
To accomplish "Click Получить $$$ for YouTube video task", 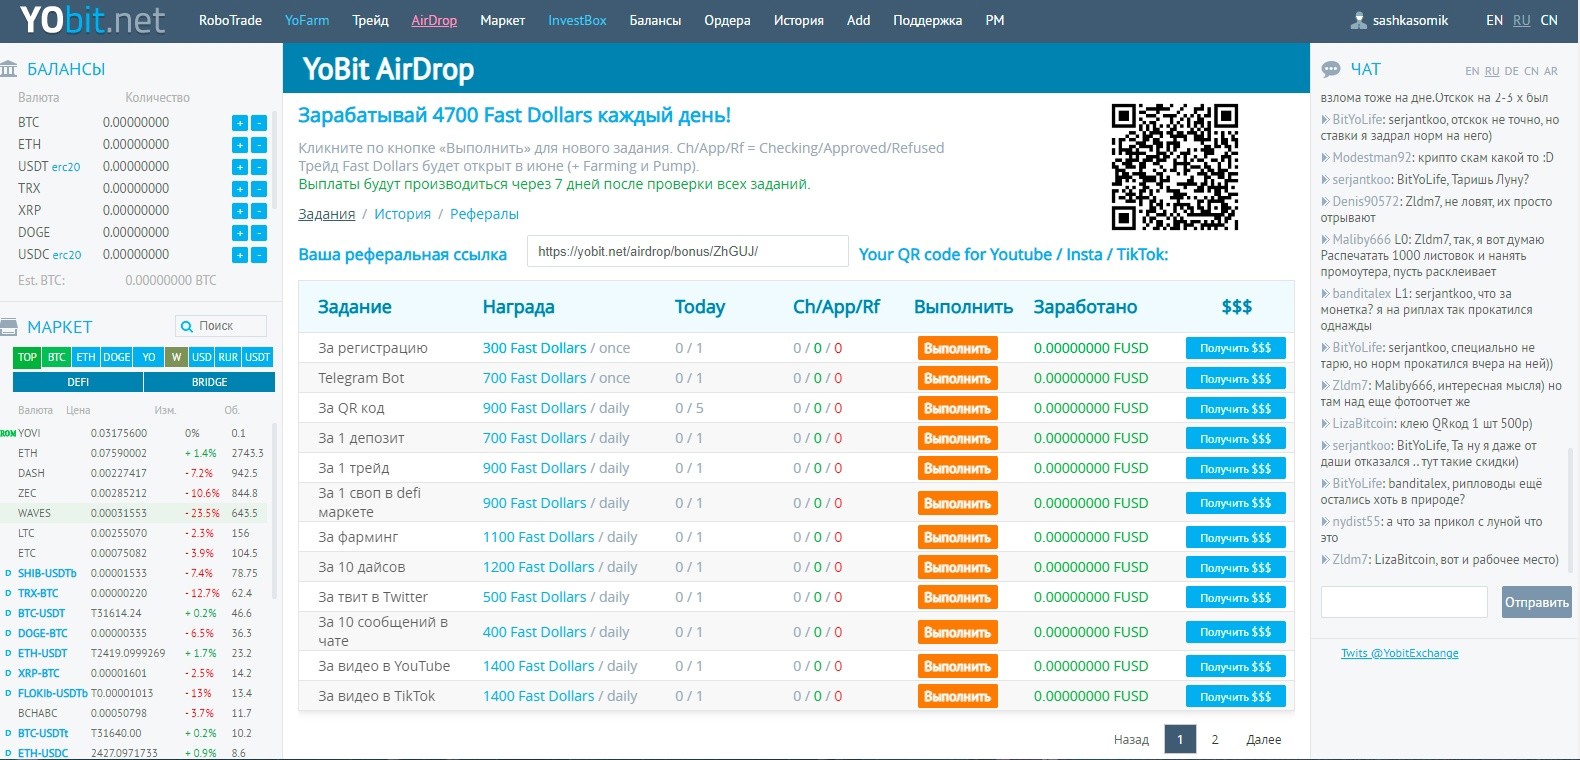I will pyautogui.click(x=1235, y=667).
